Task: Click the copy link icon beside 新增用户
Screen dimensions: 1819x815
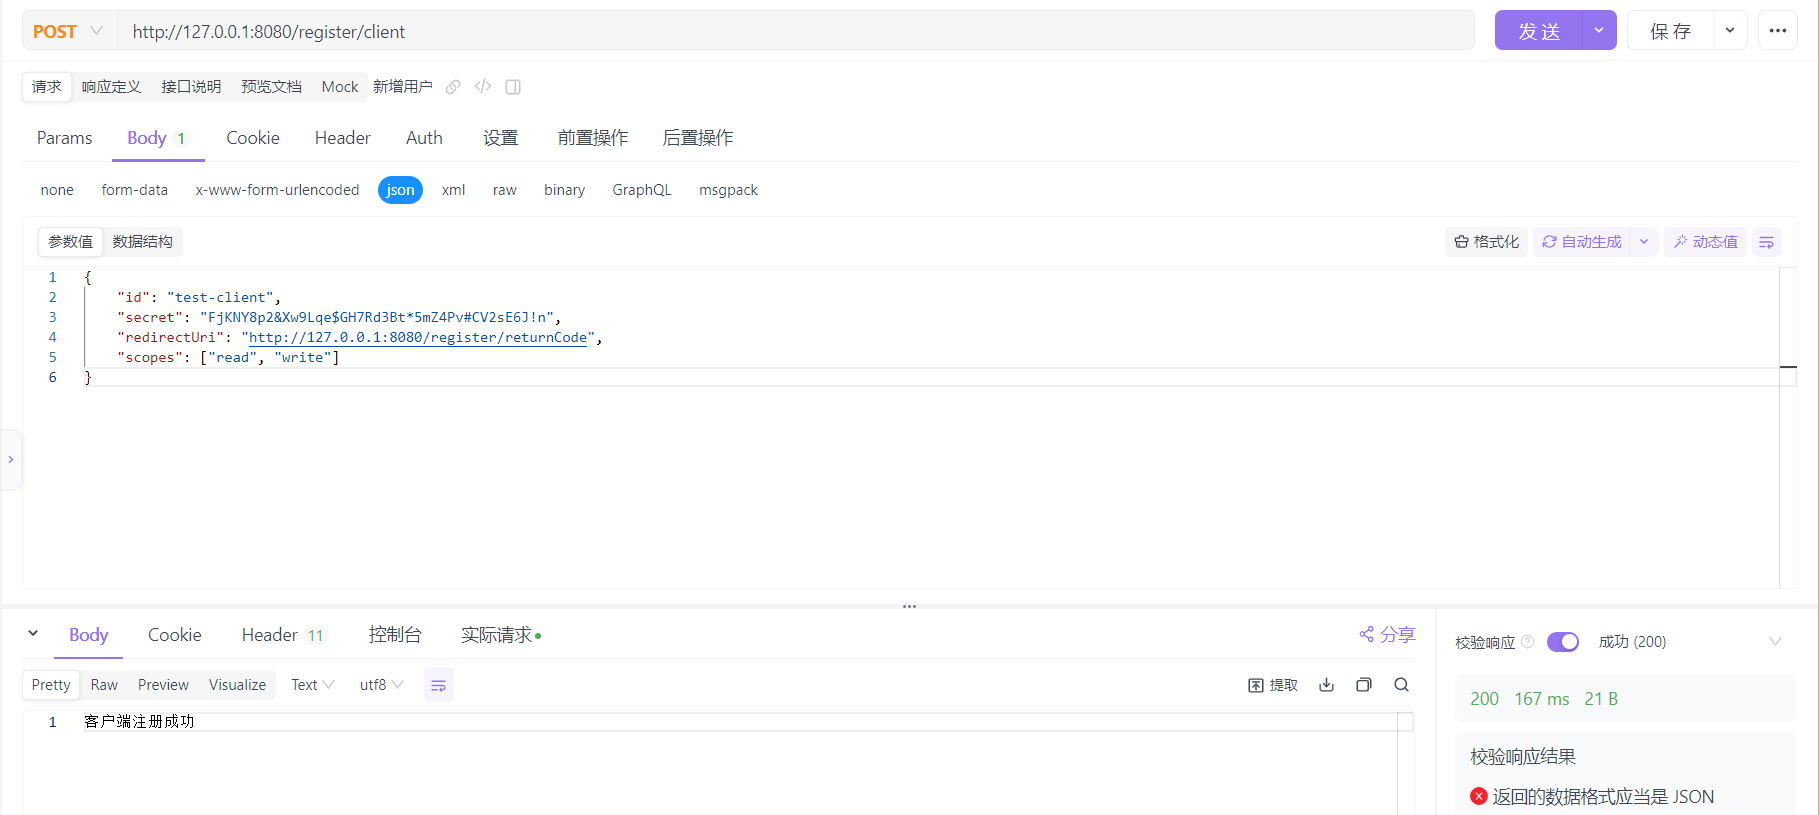Action: [x=453, y=87]
